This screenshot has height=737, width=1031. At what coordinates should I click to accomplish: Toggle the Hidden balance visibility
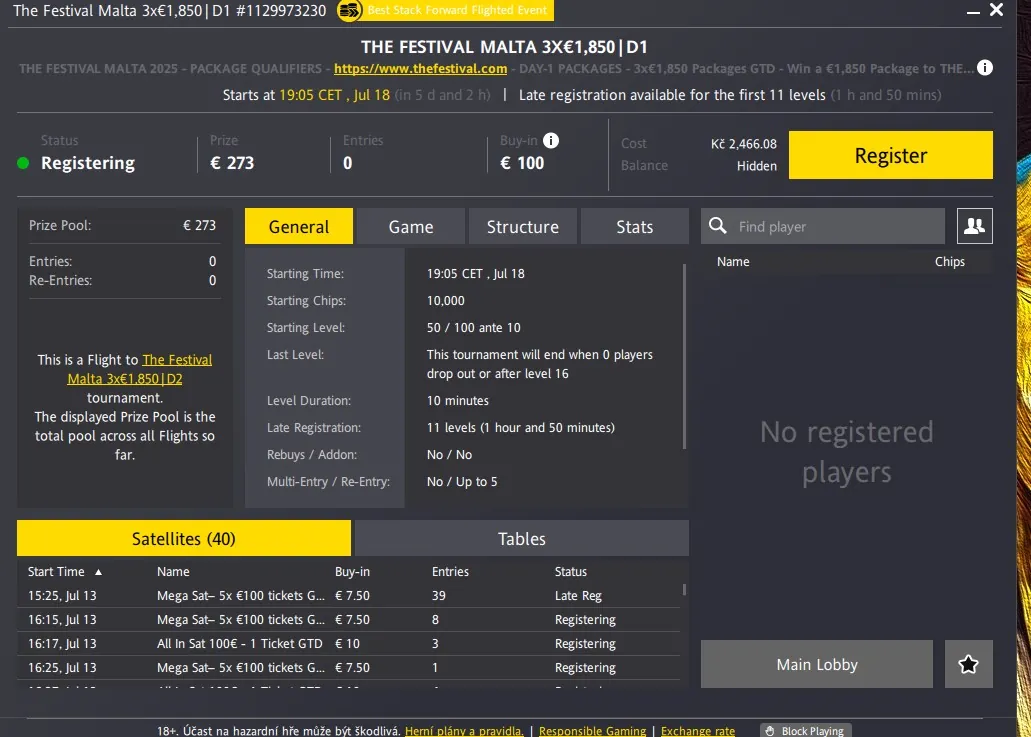coord(755,166)
